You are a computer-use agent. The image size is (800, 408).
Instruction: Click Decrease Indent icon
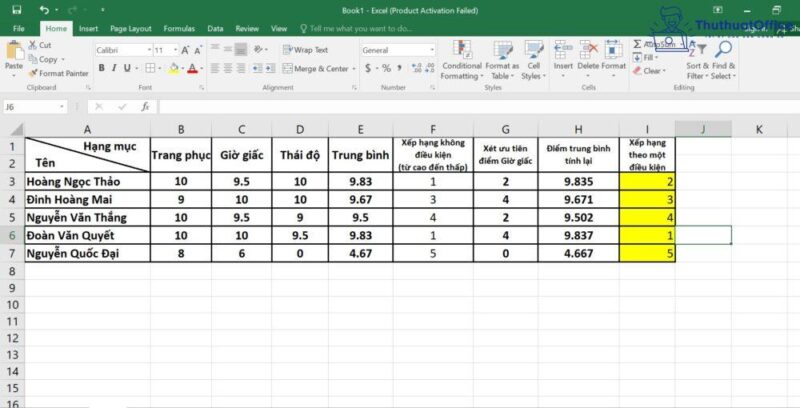tap(257, 68)
